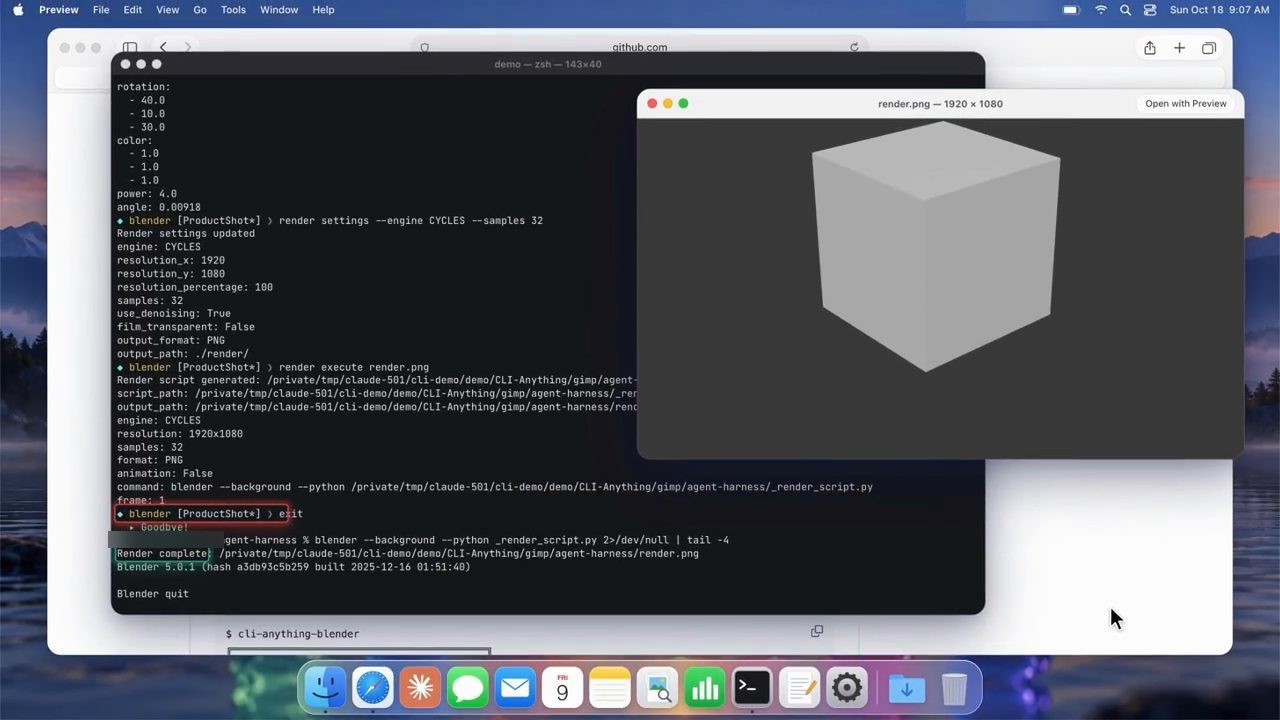Open Preview app icon in the dock
Image resolution: width=1280 pixels, height=720 pixels.
pos(657,688)
